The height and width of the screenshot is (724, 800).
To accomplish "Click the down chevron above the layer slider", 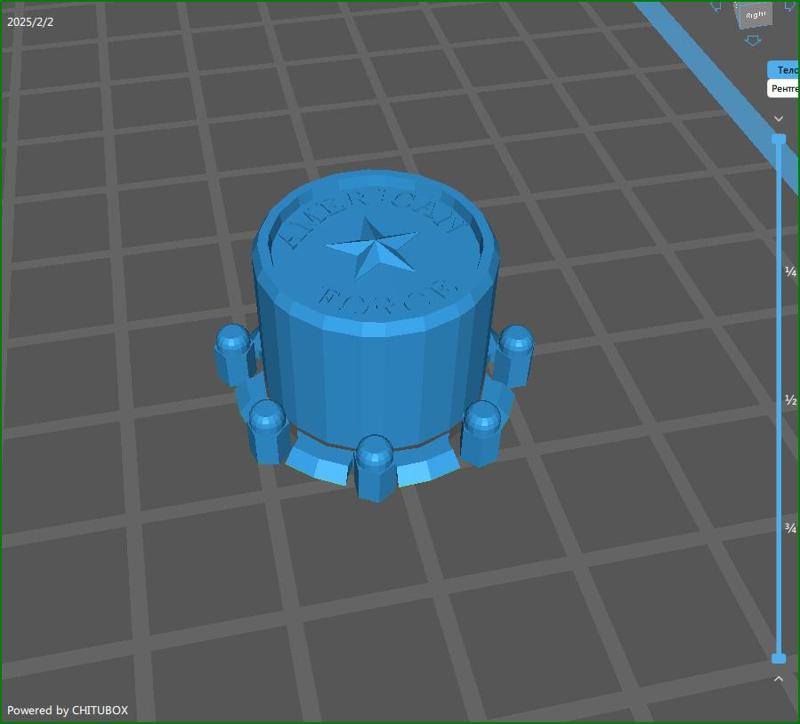I will 778,119.
